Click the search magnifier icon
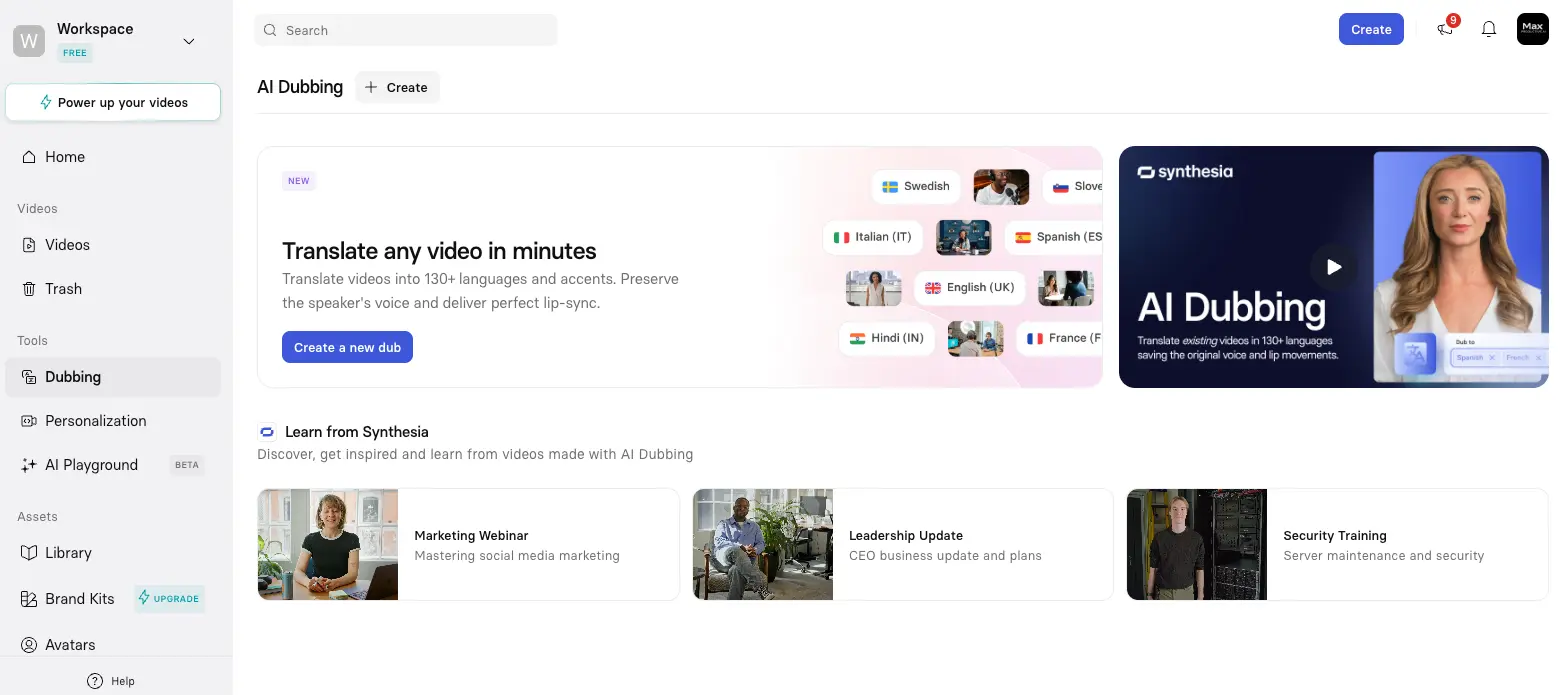This screenshot has height=695, width=1565. [x=270, y=30]
